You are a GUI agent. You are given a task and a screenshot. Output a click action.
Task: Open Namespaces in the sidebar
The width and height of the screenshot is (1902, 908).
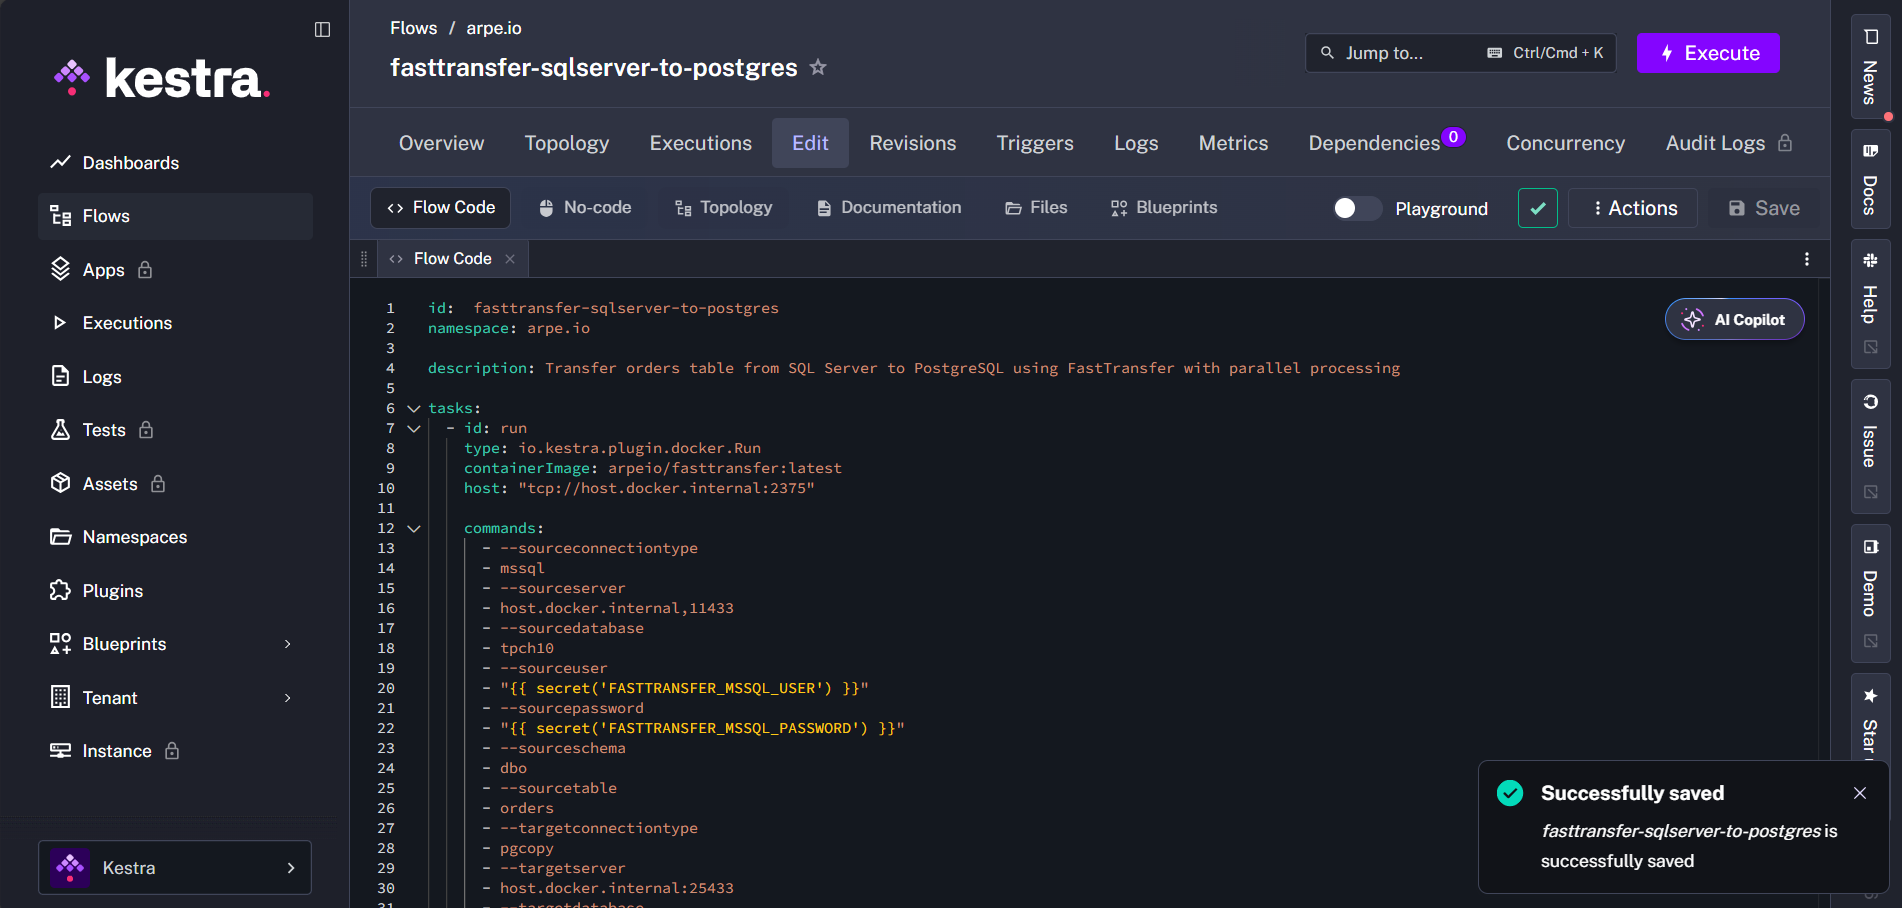(133, 537)
